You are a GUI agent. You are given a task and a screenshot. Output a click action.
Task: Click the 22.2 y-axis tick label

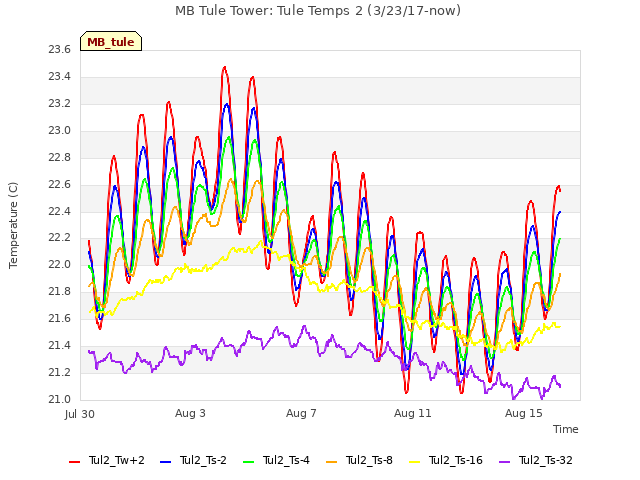click(60, 238)
